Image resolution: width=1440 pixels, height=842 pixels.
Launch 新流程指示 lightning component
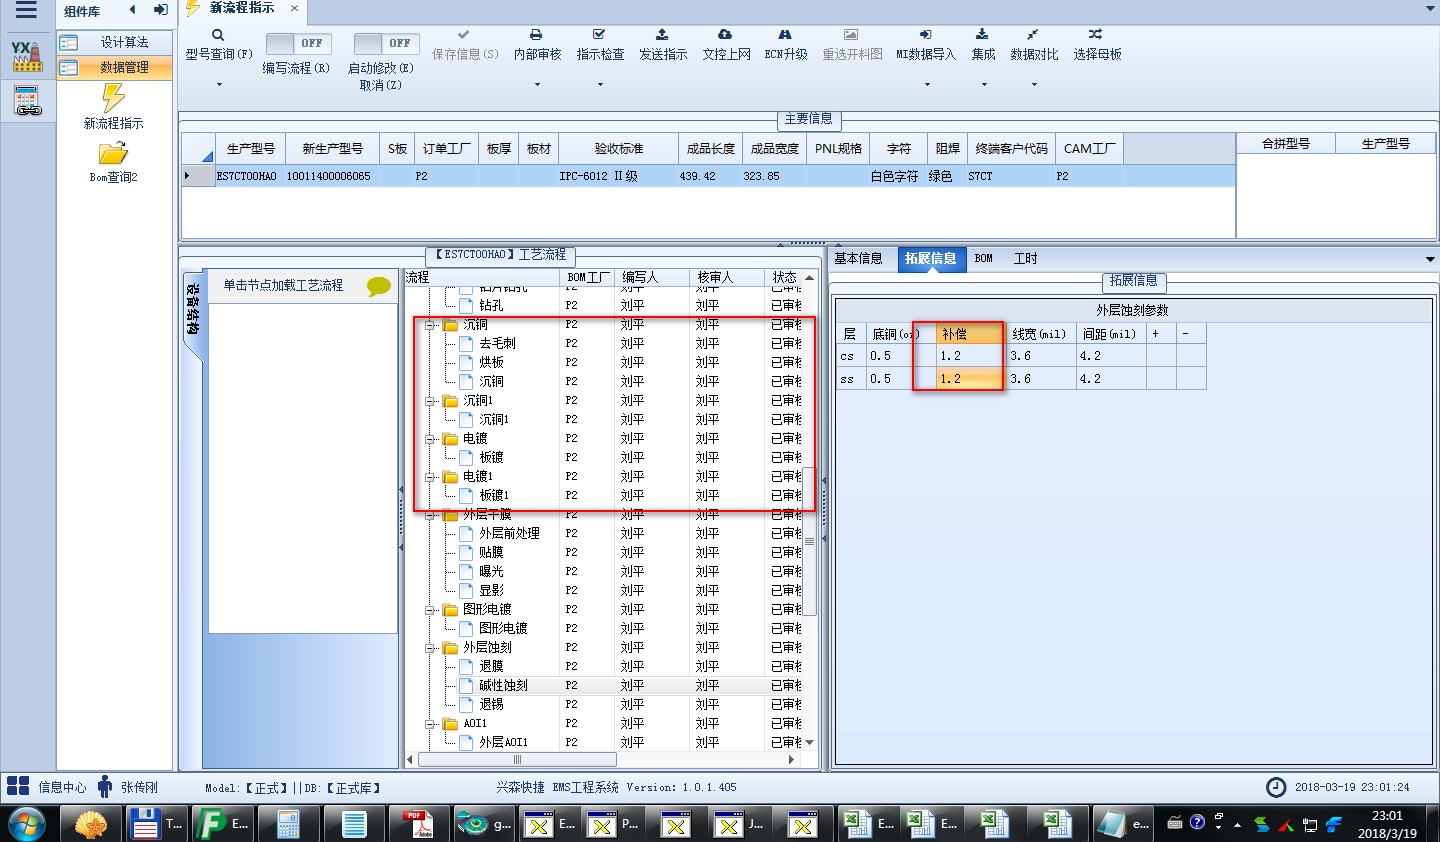tap(113, 106)
